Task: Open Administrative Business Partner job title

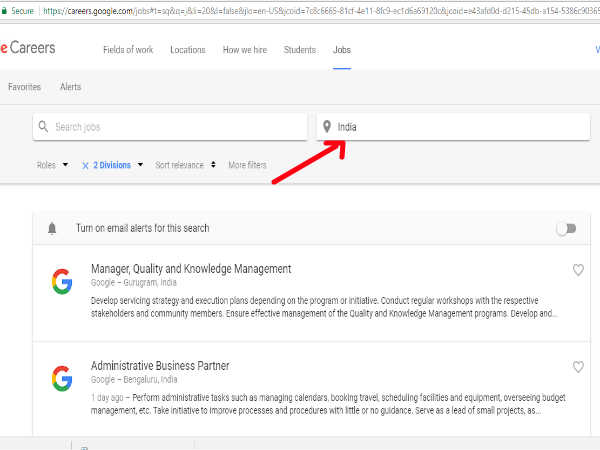Action: [160, 365]
